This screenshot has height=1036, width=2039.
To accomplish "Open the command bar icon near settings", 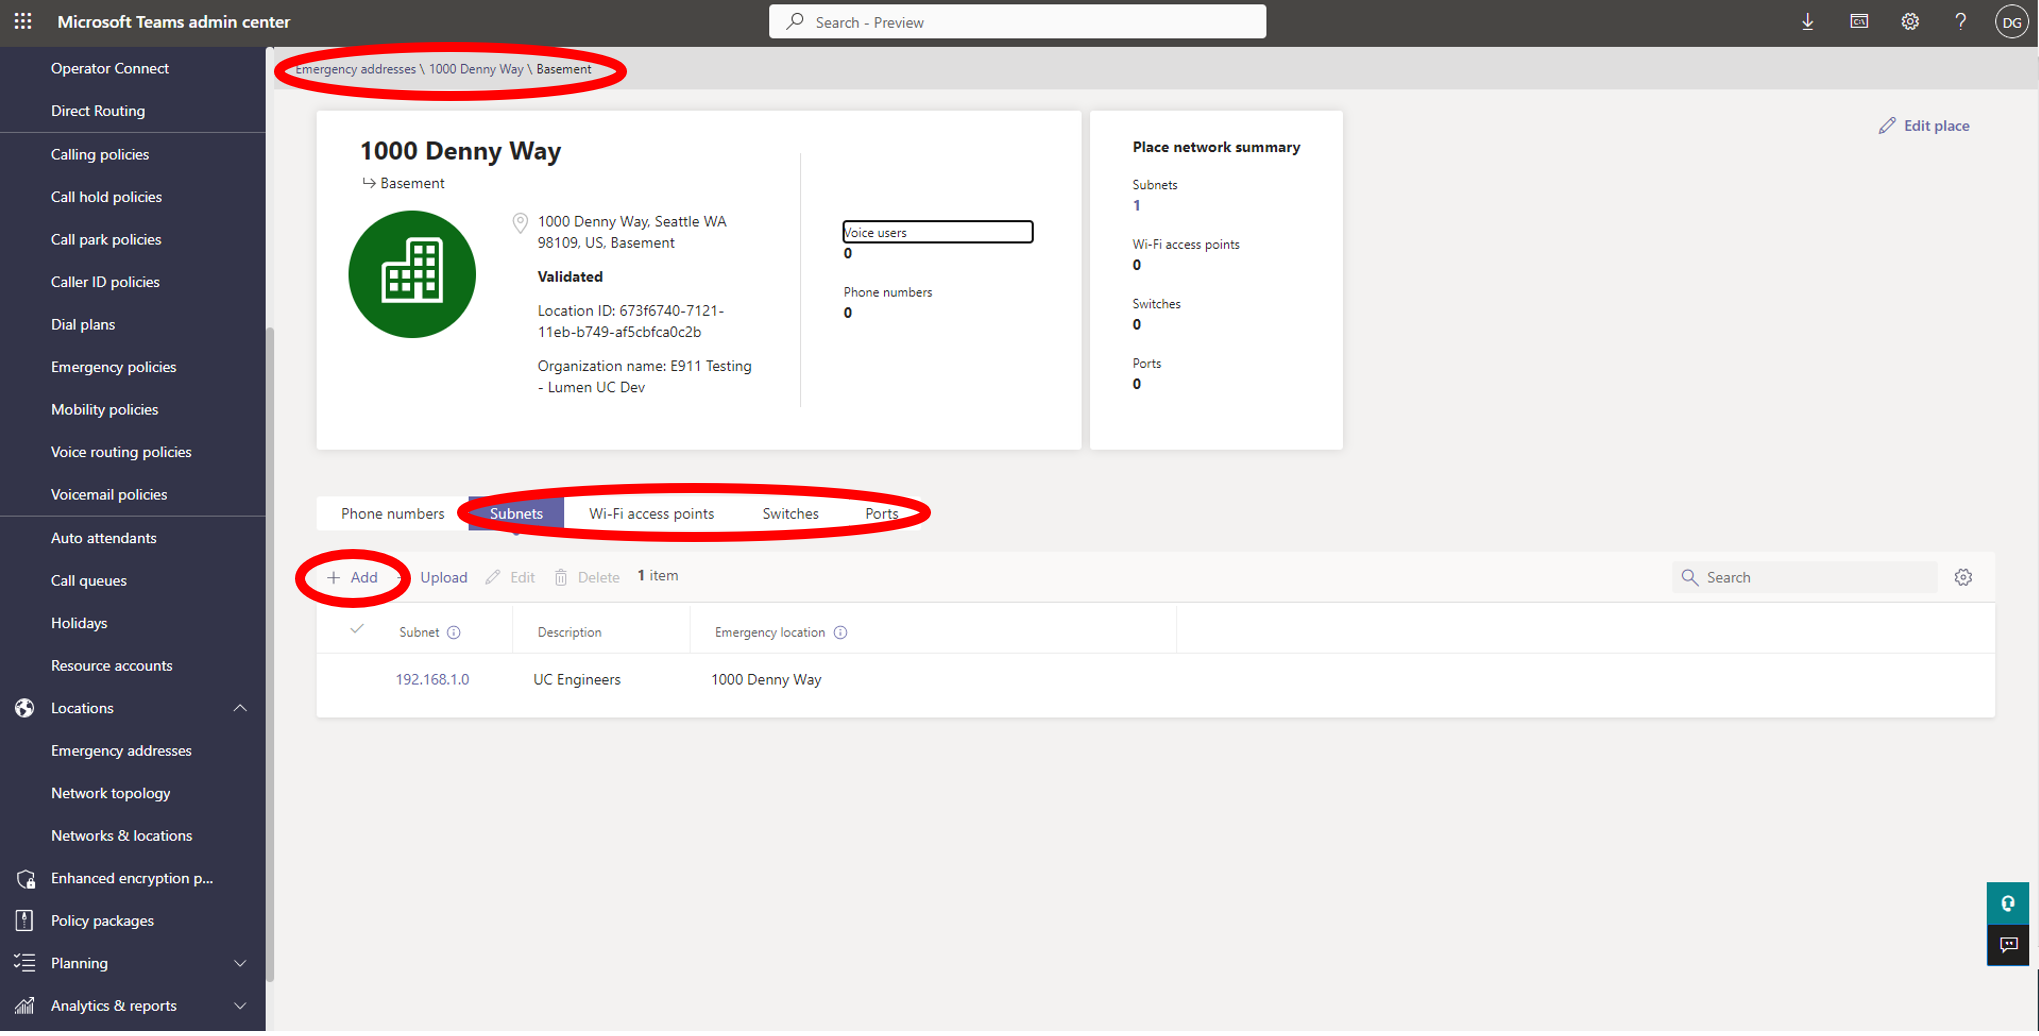I will pyautogui.click(x=1859, y=21).
